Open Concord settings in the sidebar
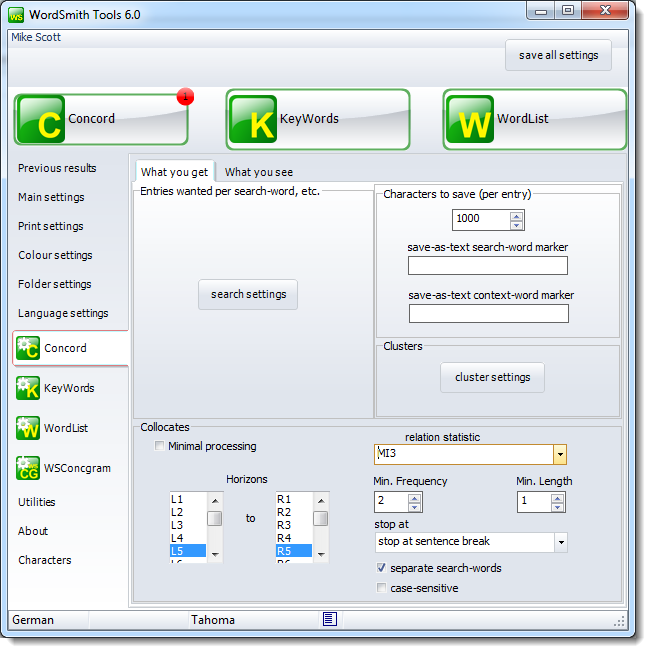The width and height of the screenshot is (651, 653). [x=66, y=348]
